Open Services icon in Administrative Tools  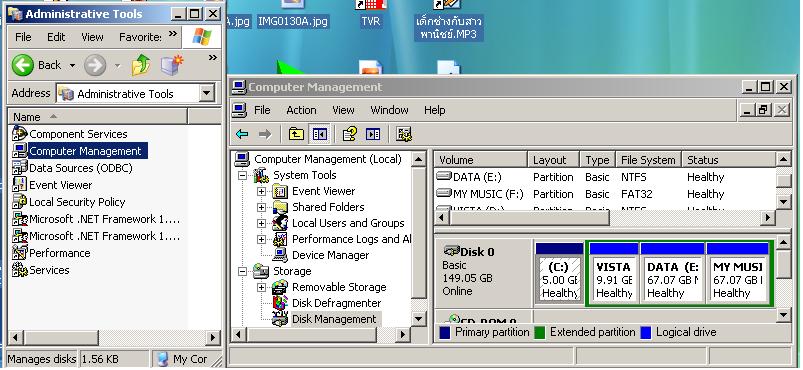point(19,270)
